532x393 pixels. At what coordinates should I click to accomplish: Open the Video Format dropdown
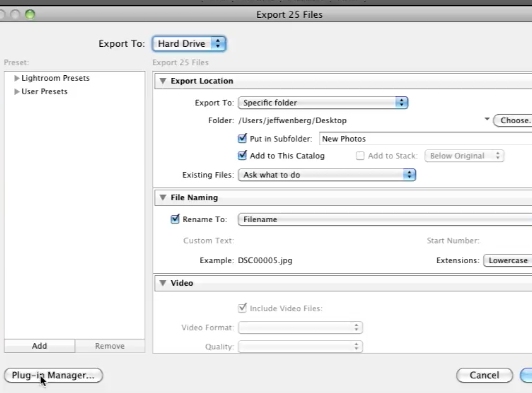[300, 328]
